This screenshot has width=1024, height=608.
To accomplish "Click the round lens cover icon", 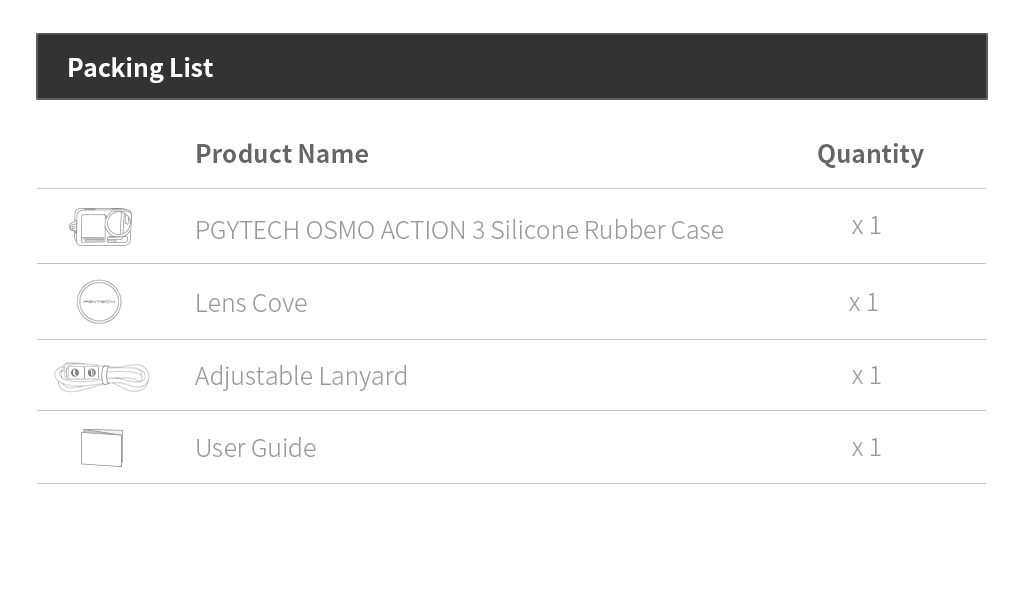I will click(99, 301).
